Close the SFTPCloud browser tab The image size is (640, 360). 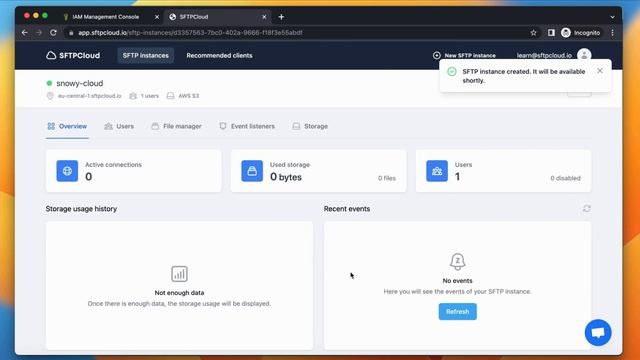264,17
